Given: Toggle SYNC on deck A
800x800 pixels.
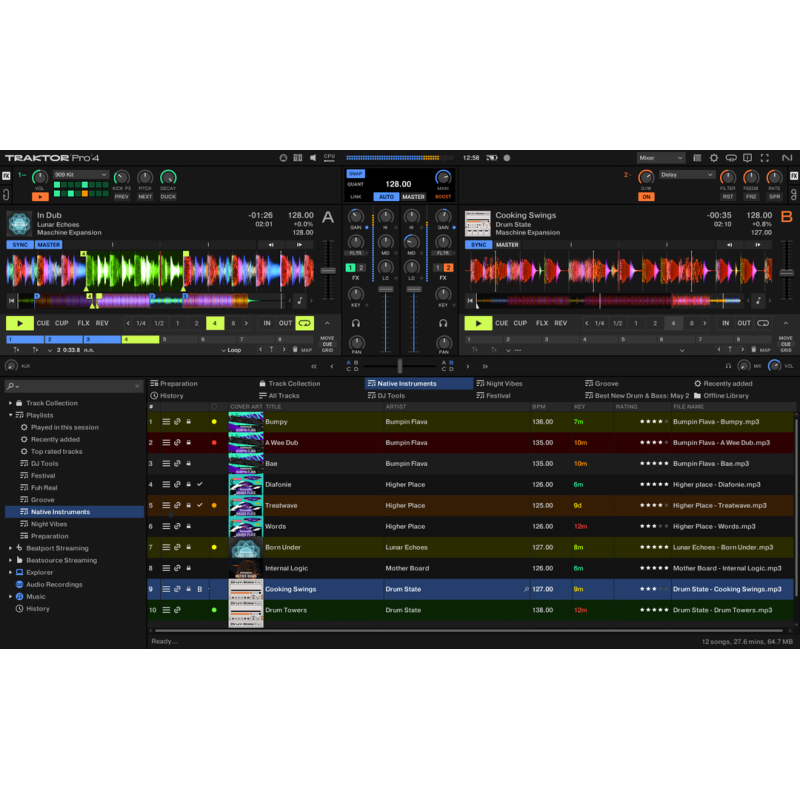Looking at the screenshot, I should tap(20, 245).
